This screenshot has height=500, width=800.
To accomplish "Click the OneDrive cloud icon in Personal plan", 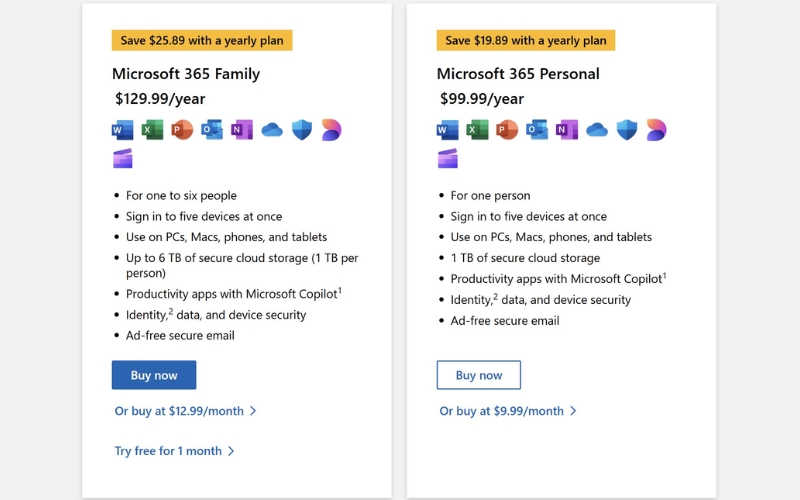I will [x=597, y=130].
